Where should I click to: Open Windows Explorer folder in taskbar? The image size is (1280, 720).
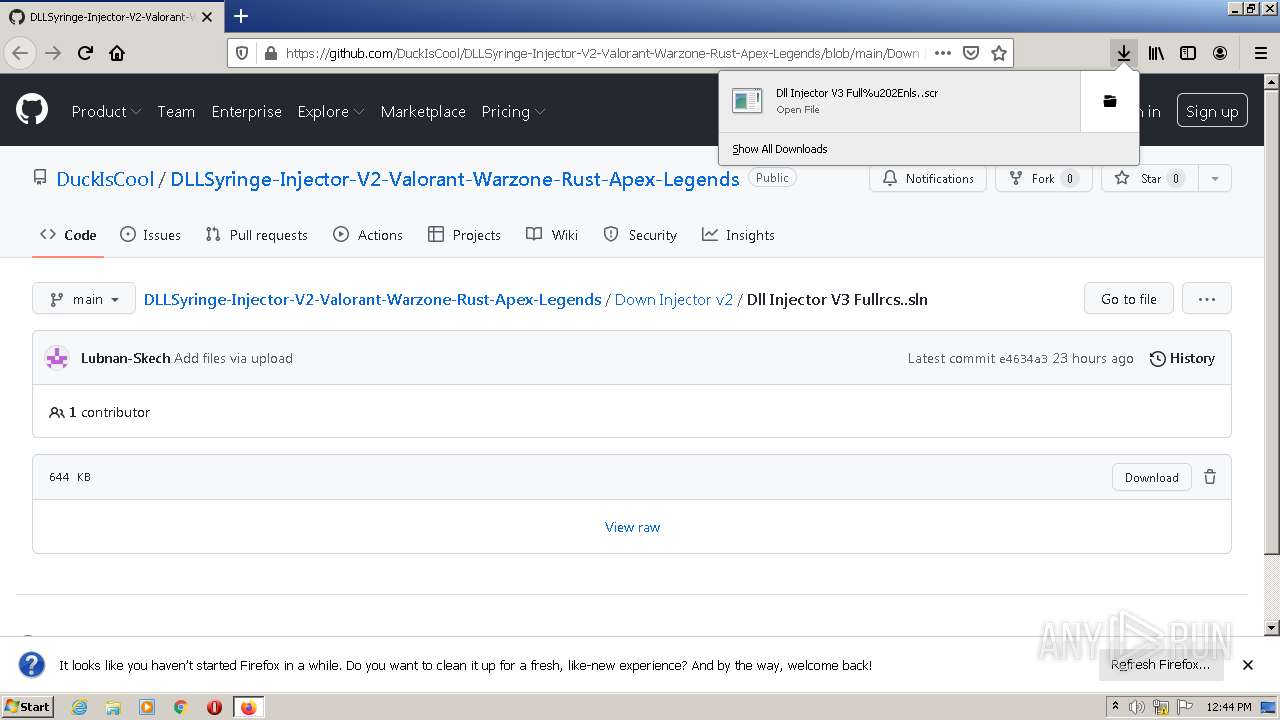pos(113,707)
